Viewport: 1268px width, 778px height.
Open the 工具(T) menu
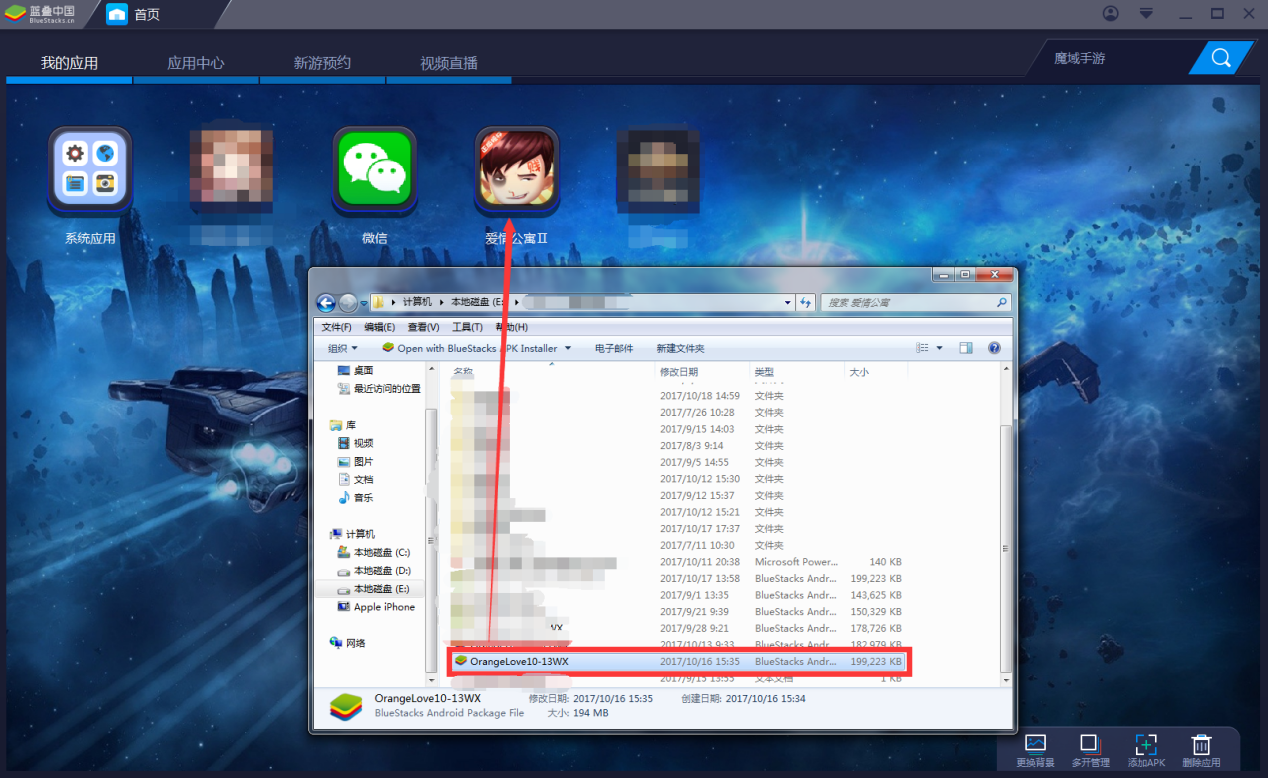tap(467, 327)
